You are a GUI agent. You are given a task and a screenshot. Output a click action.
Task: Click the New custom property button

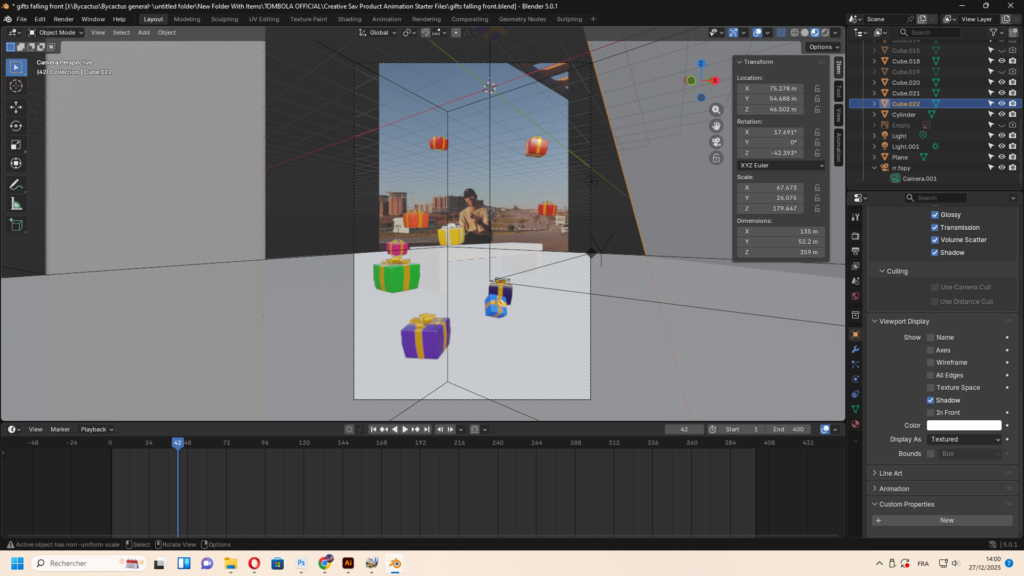(946, 520)
